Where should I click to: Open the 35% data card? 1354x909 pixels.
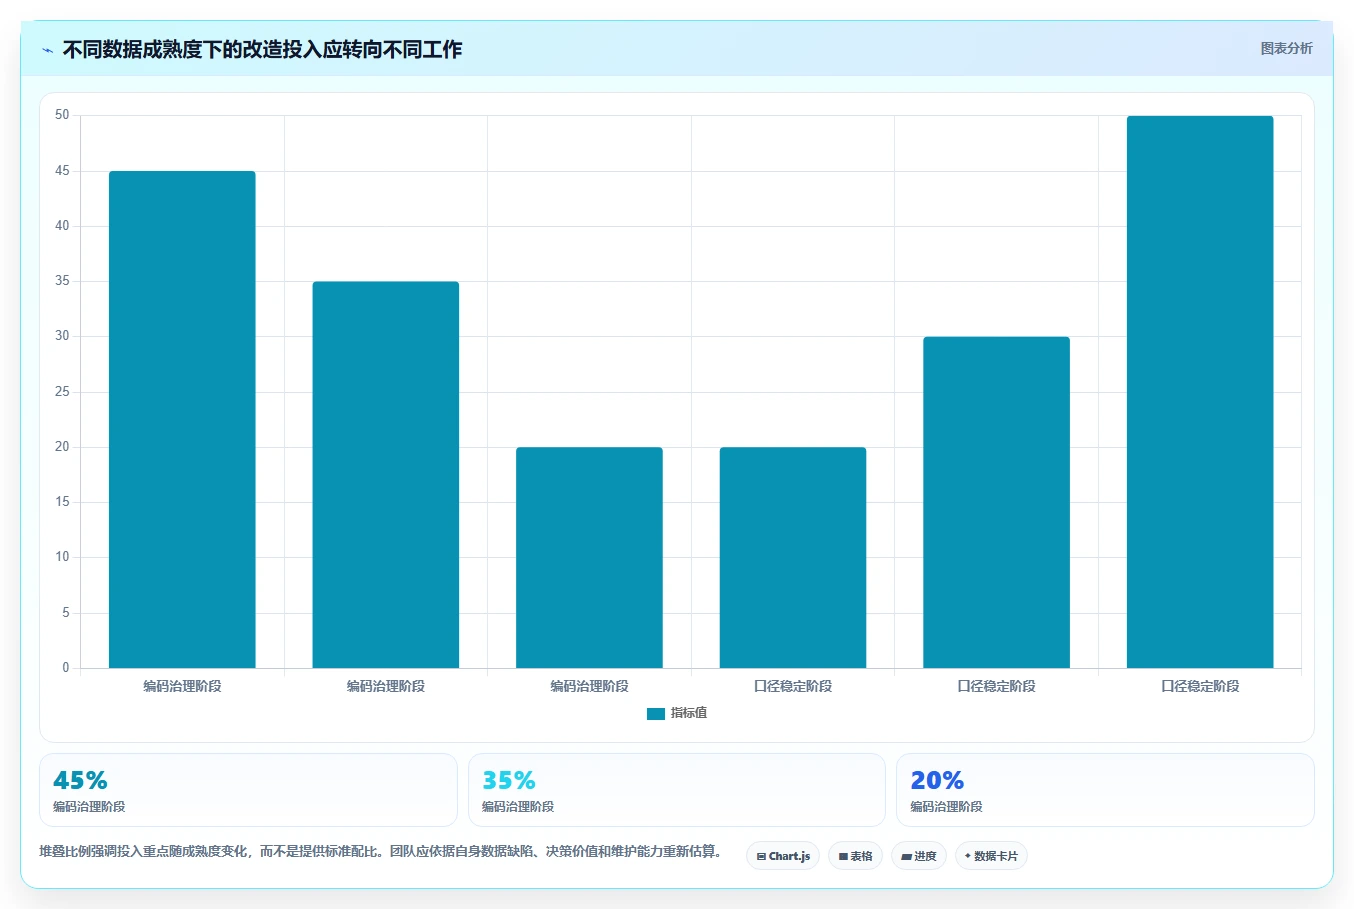[677, 790]
